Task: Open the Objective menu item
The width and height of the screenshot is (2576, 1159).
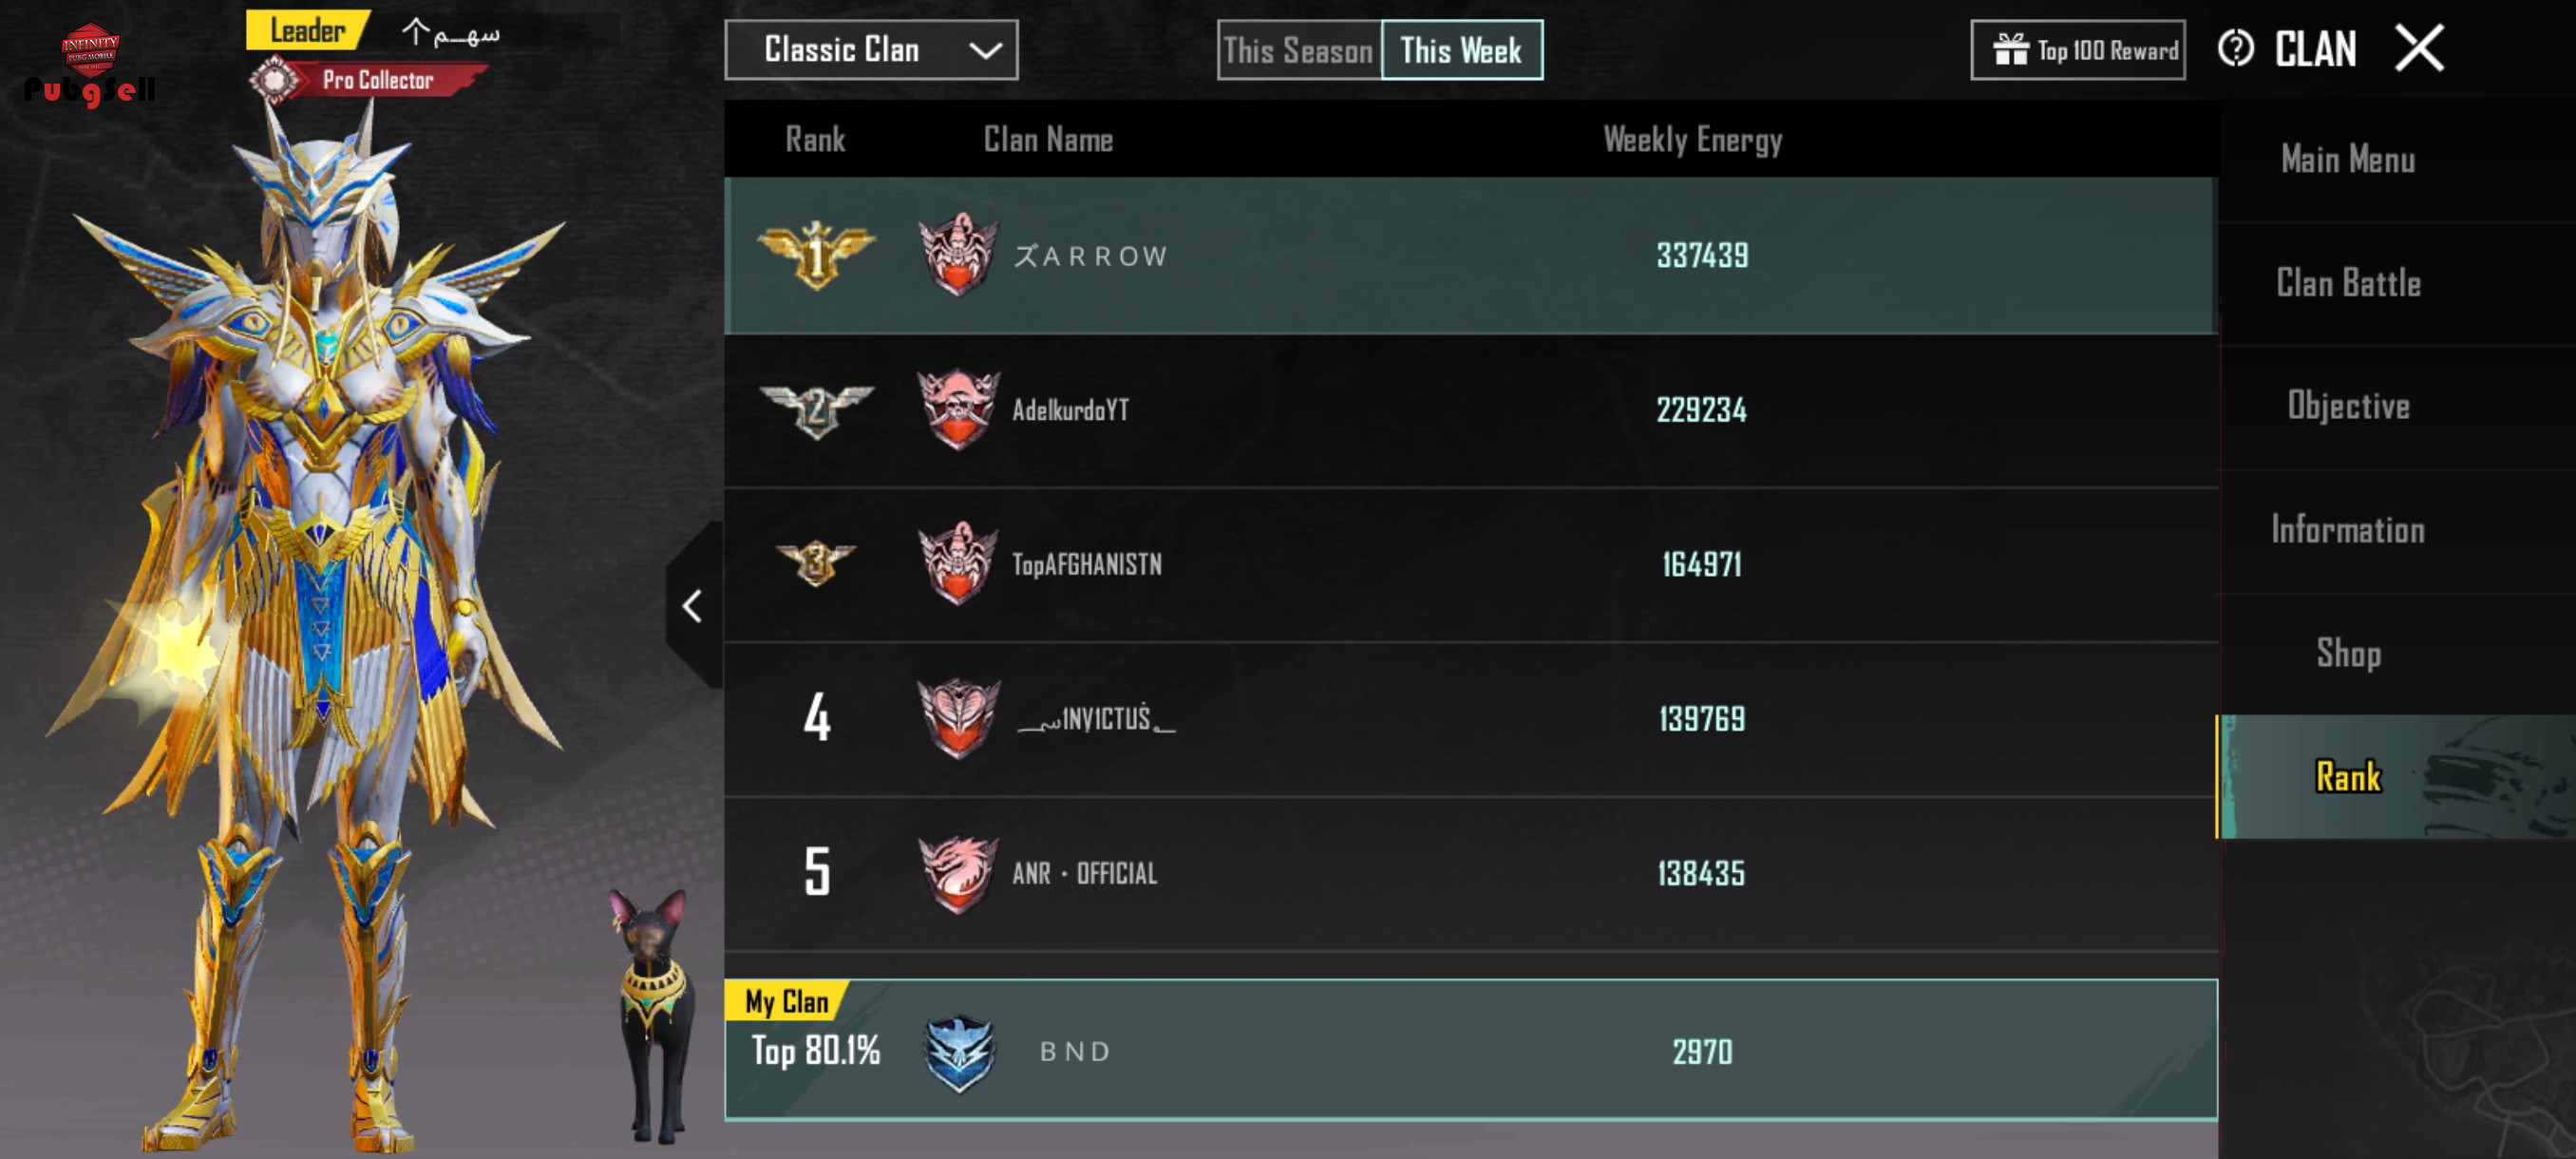Action: (x=2347, y=406)
